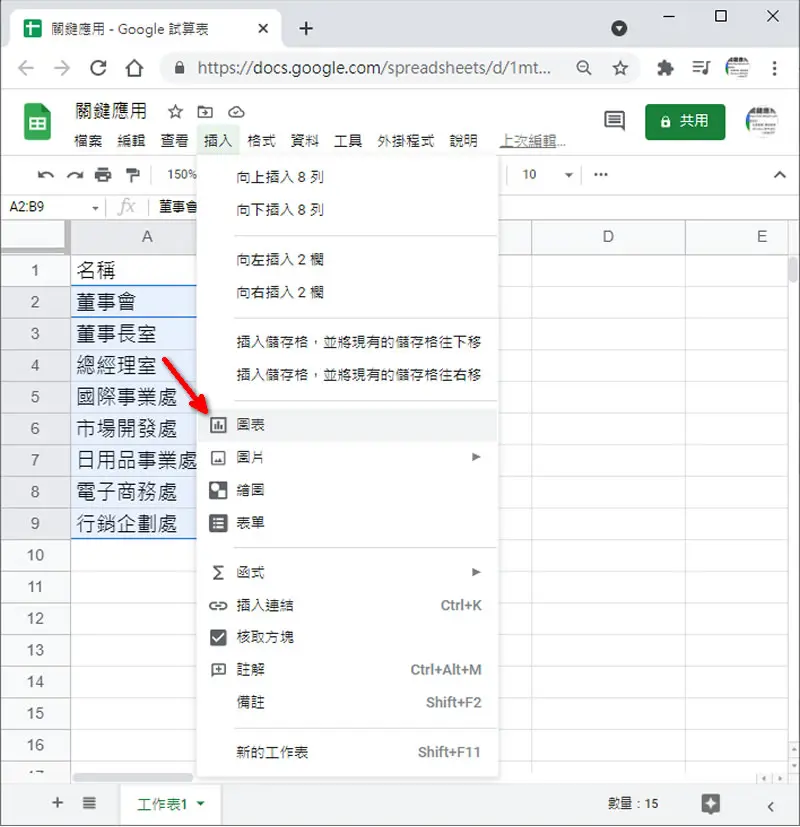Star the document next to title

pos(175,112)
